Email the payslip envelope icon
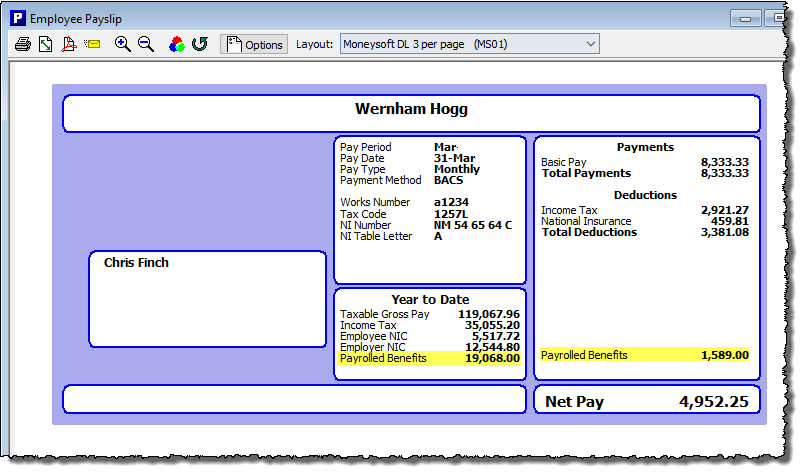Screen dimensions: 805x476 click(92, 44)
